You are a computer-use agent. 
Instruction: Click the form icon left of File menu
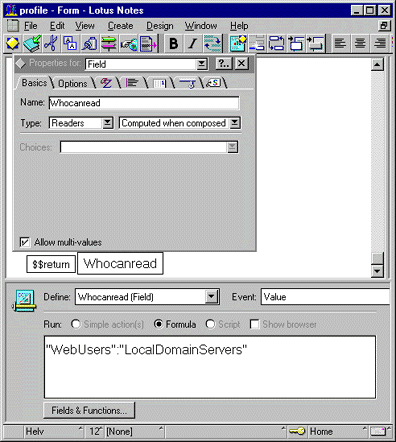click(13, 26)
